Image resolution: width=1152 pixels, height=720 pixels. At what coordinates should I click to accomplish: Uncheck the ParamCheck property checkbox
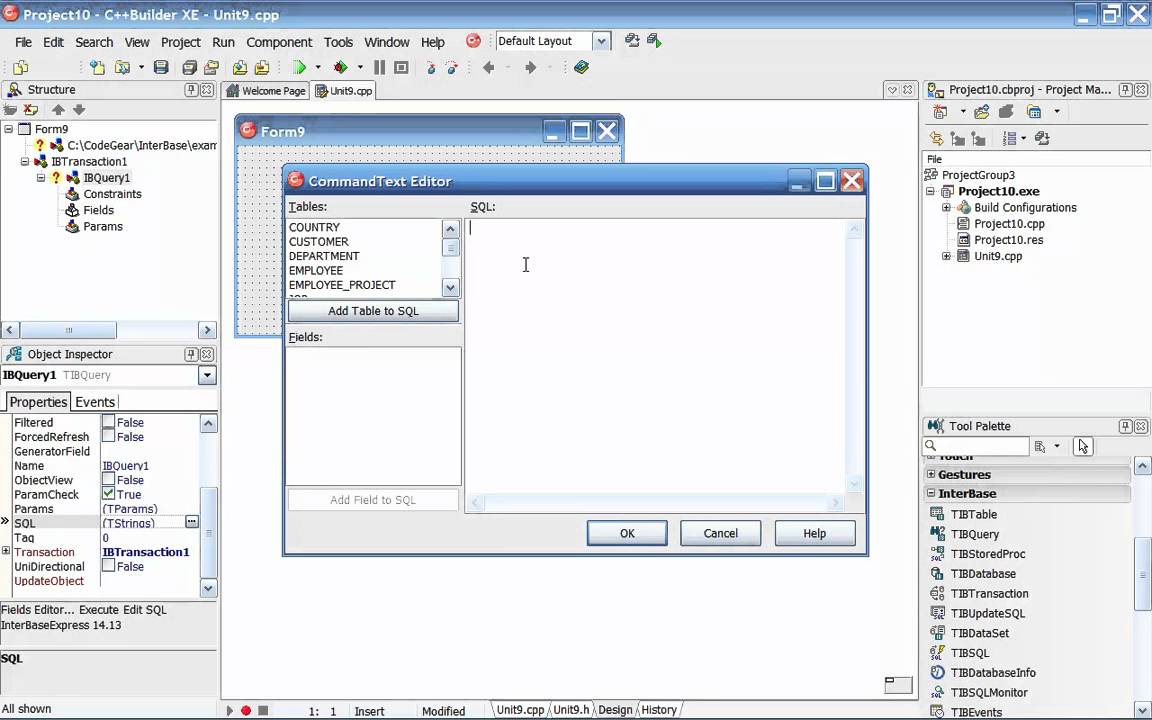coord(108,494)
